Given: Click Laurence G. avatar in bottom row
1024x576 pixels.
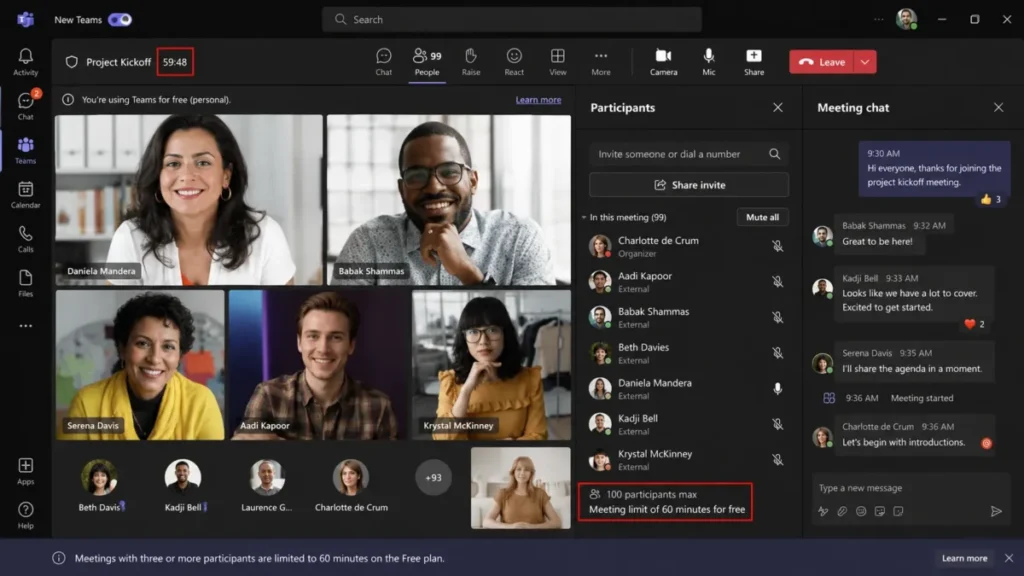Looking at the screenshot, I should [266, 477].
